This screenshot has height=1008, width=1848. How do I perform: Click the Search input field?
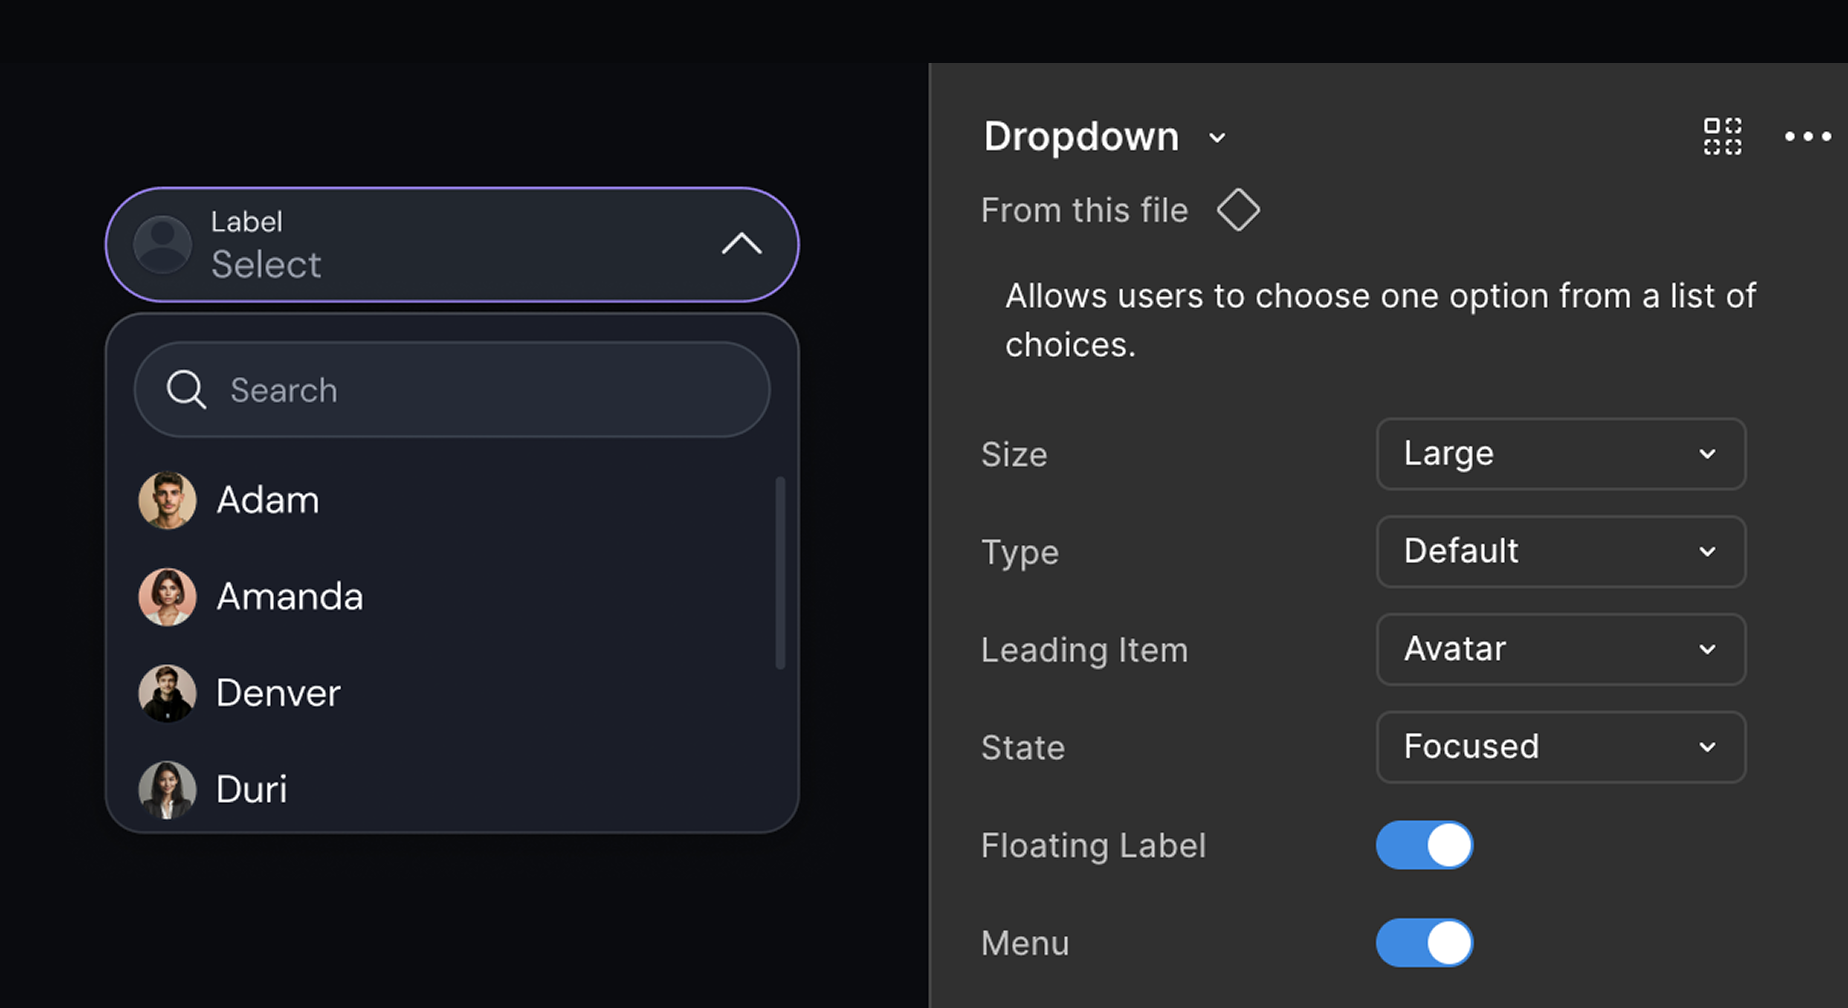(450, 389)
